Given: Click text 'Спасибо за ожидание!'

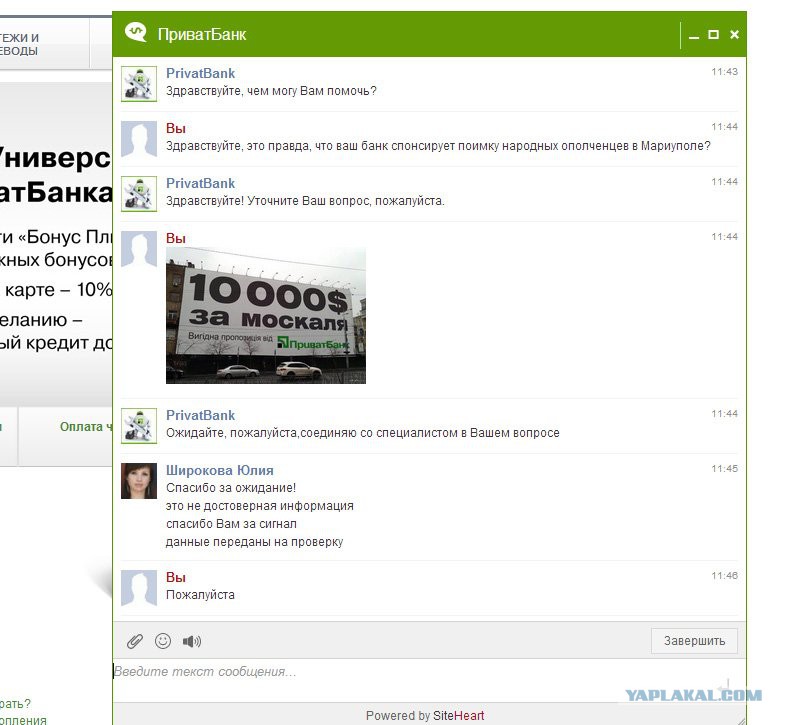Looking at the screenshot, I should pos(231,488).
